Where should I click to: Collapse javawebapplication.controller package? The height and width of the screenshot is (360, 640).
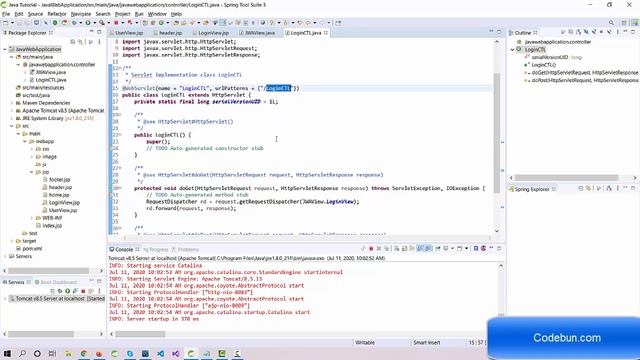[x=18, y=64]
